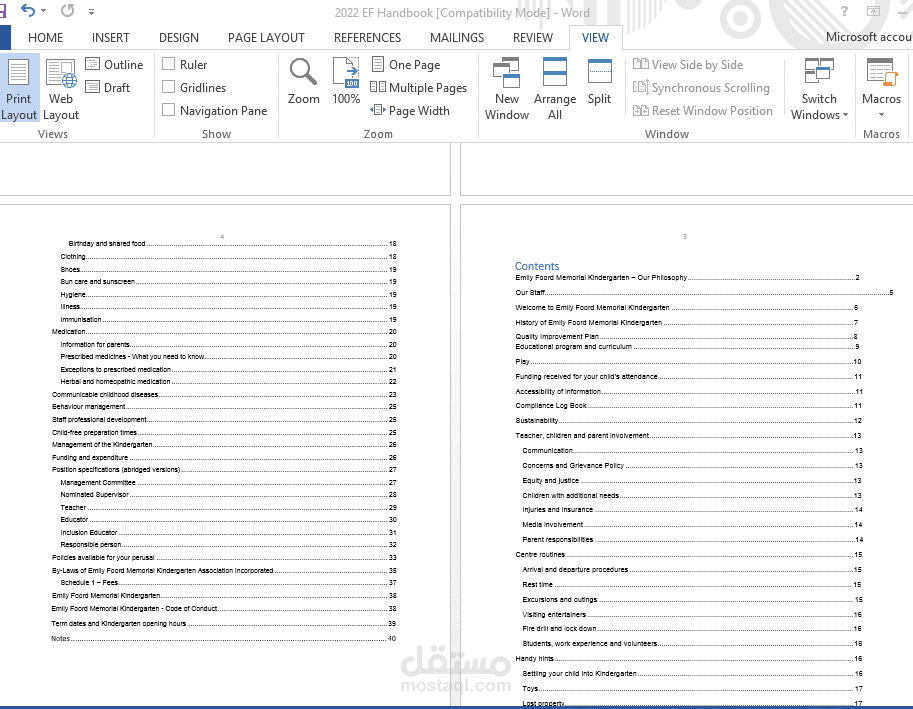The width and height of the screenshot is (913, 709).
Task: Click the Contents heading
Action: (x=536, y=266)
